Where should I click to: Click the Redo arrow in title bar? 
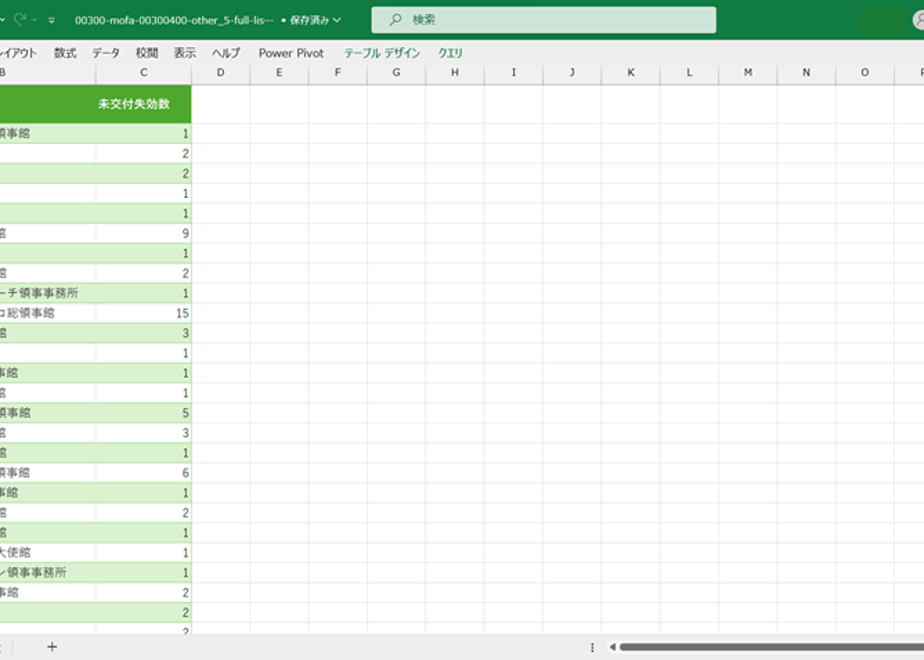[19, 19]
